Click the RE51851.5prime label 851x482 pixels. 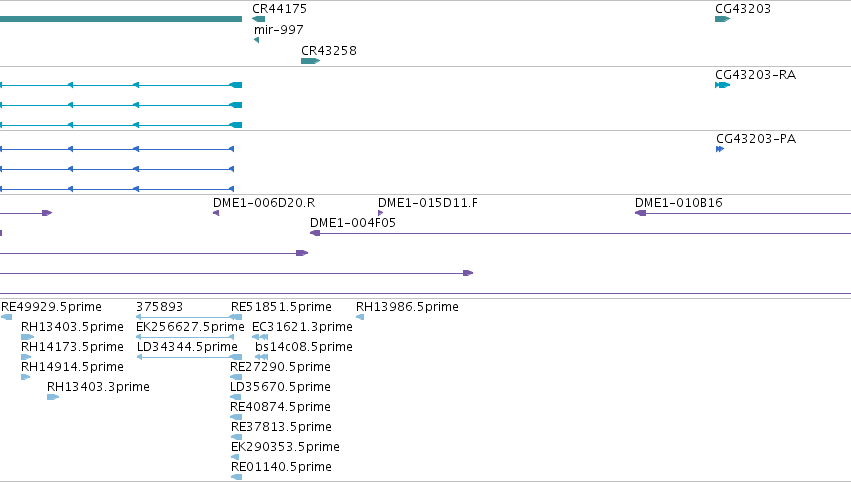click(281, 307)
